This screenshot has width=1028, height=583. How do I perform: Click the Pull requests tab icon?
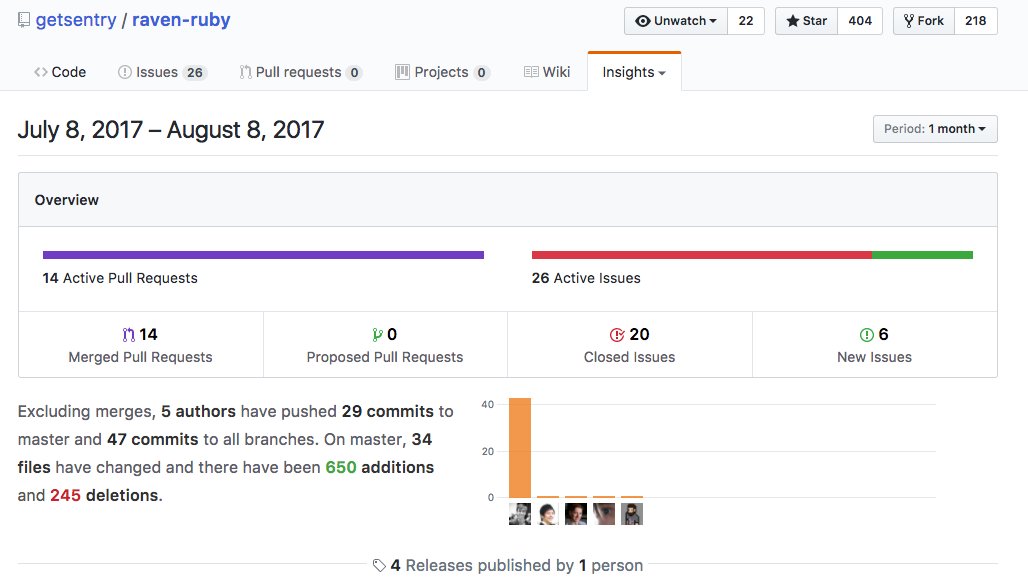(245, 72)
